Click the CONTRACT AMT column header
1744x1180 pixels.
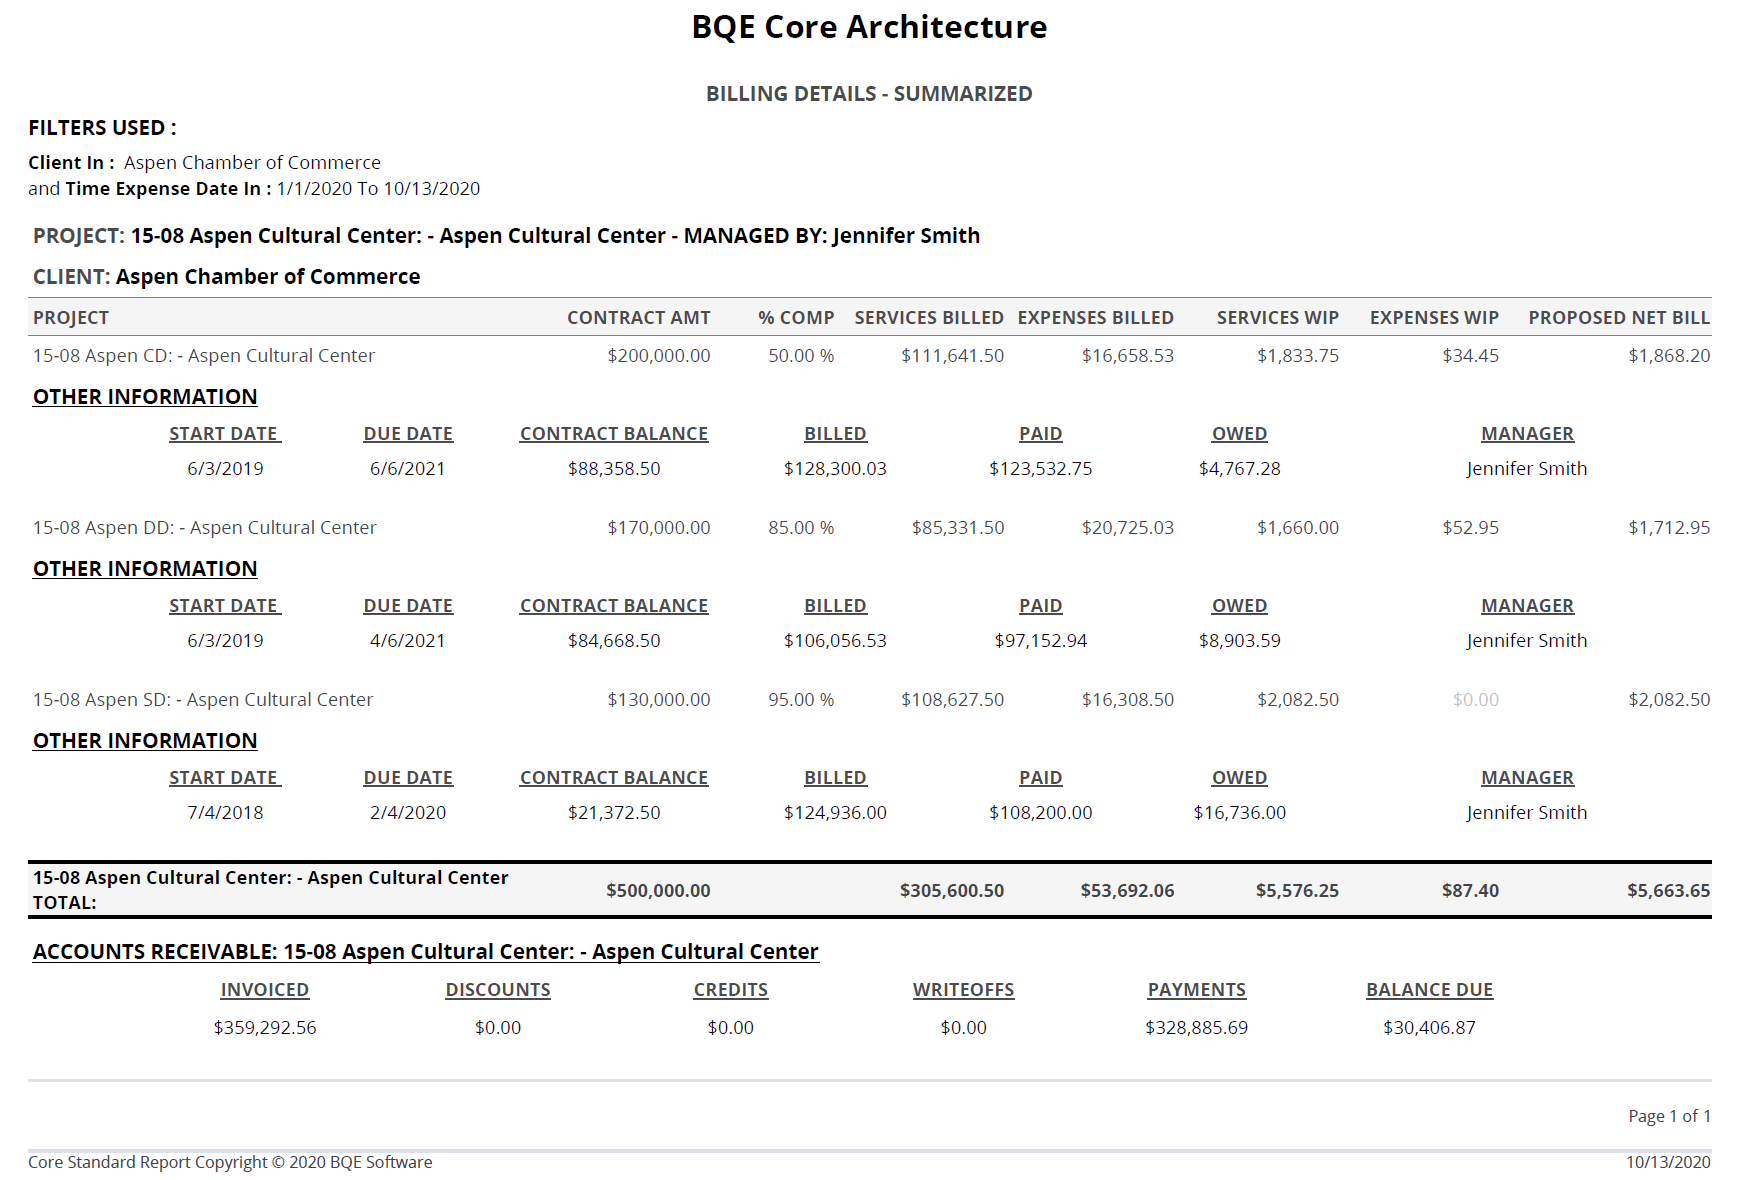[x=638, y=318]
